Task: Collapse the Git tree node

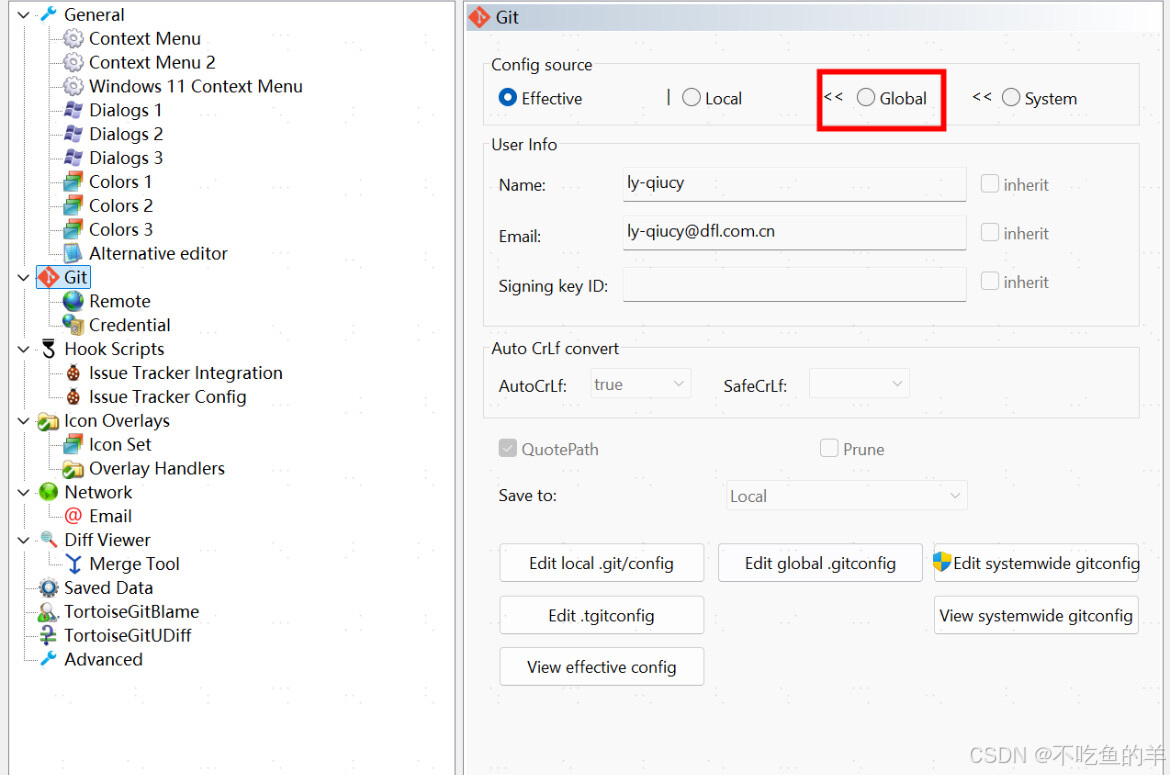Action: pyautogui.click(x=23, y=277)
